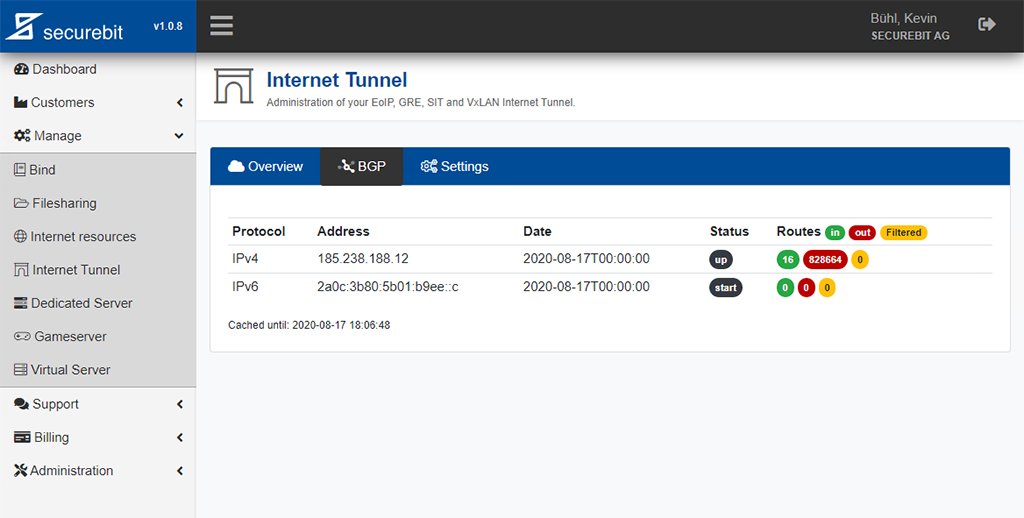
Task: Click the Administration tools icon
Action: [20, 470]
